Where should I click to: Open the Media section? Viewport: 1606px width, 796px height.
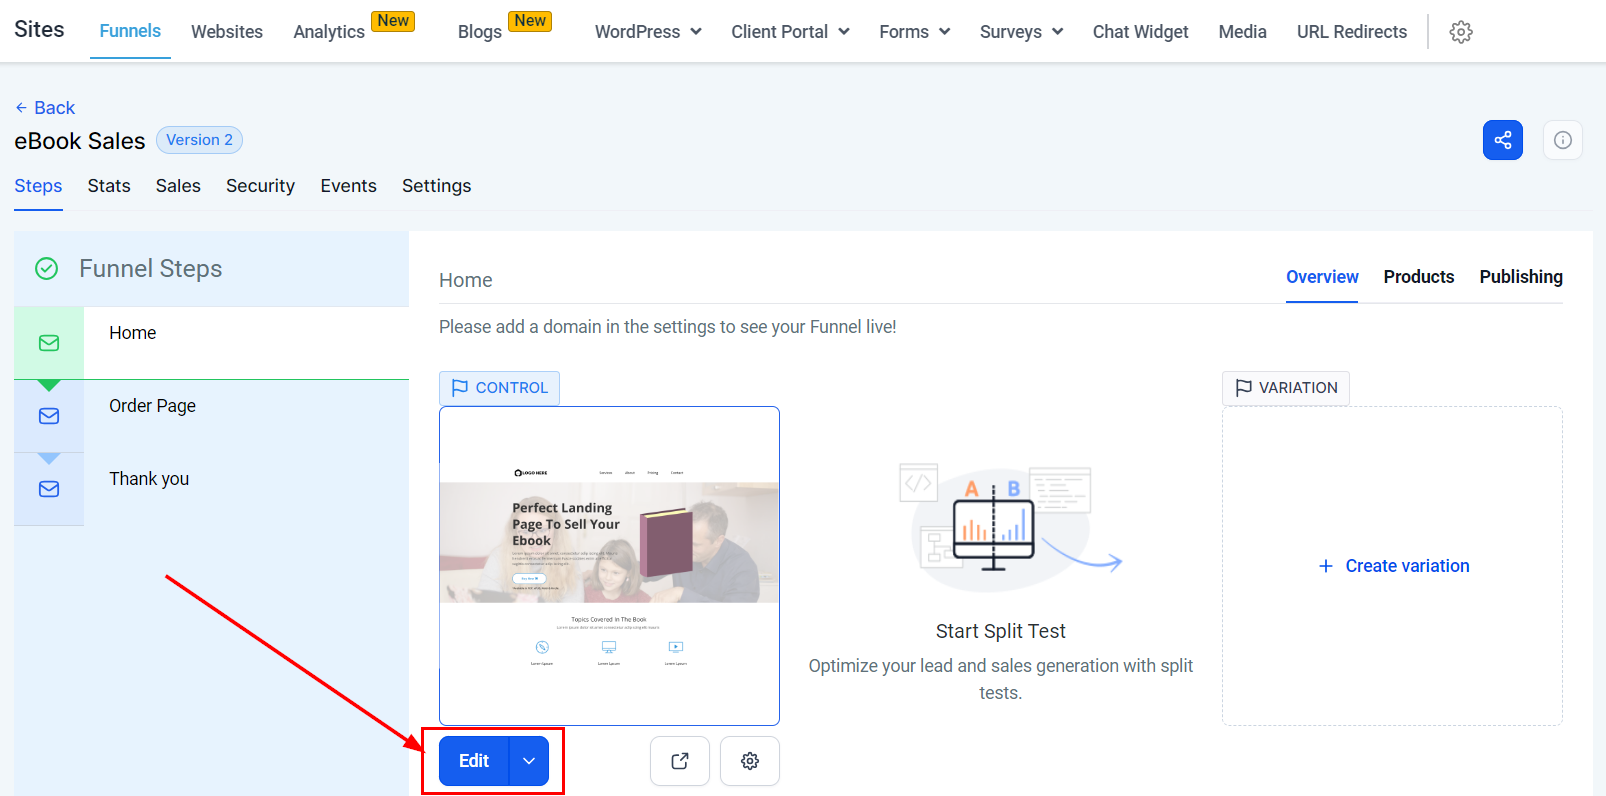1242,32
